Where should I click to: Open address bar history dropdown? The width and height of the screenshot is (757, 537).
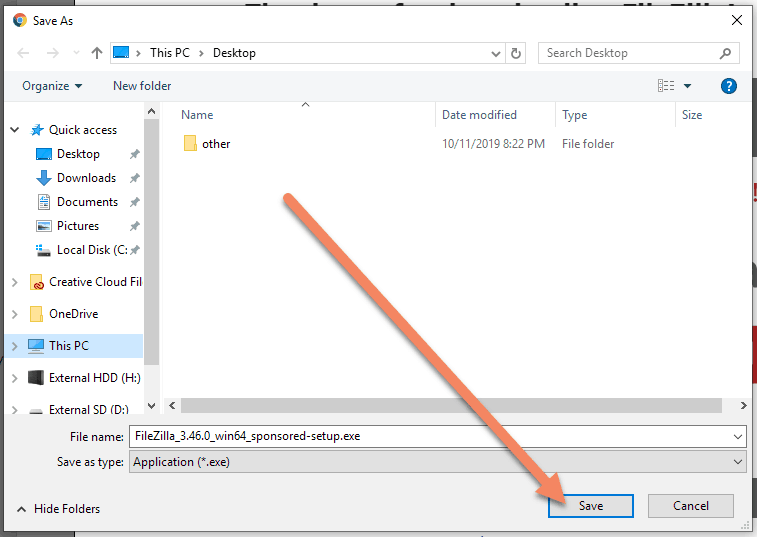point(495,53)
